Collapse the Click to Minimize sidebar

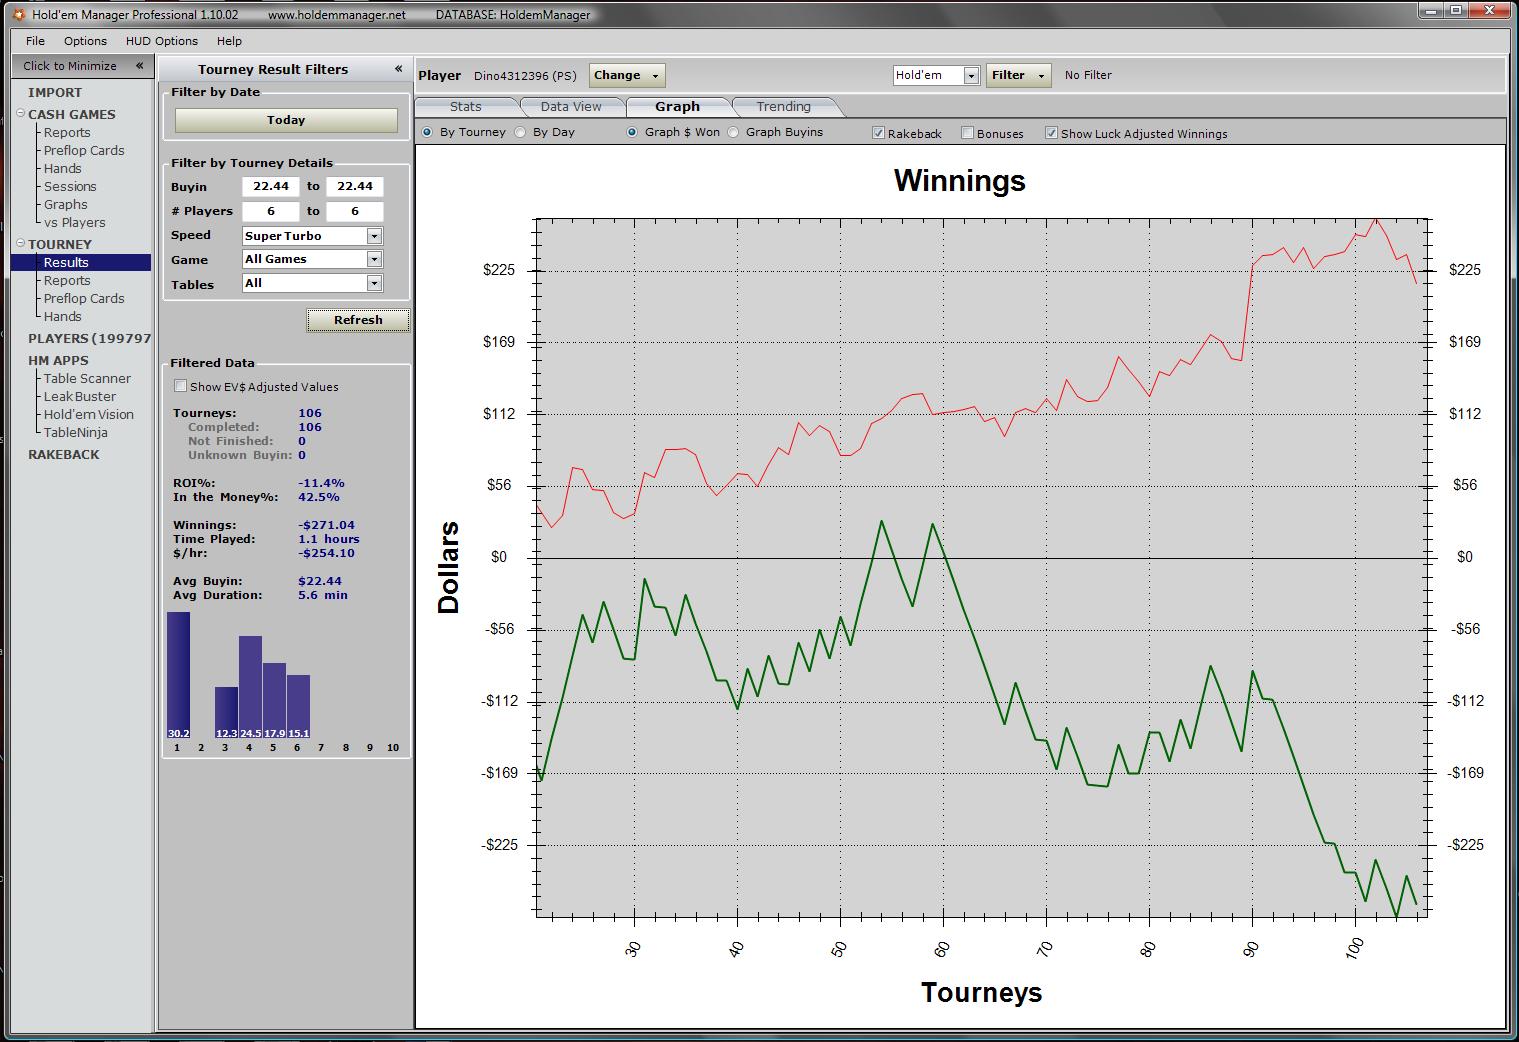click(x=139, y=66)
